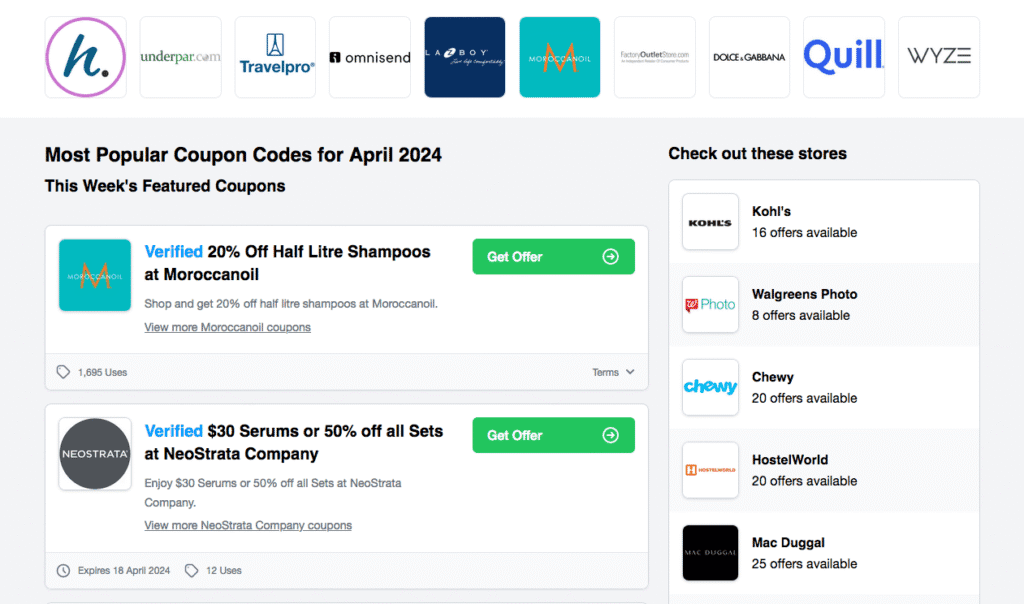
Task: Click the FactoryOutletStore.com logo
Action: [654, 57]
